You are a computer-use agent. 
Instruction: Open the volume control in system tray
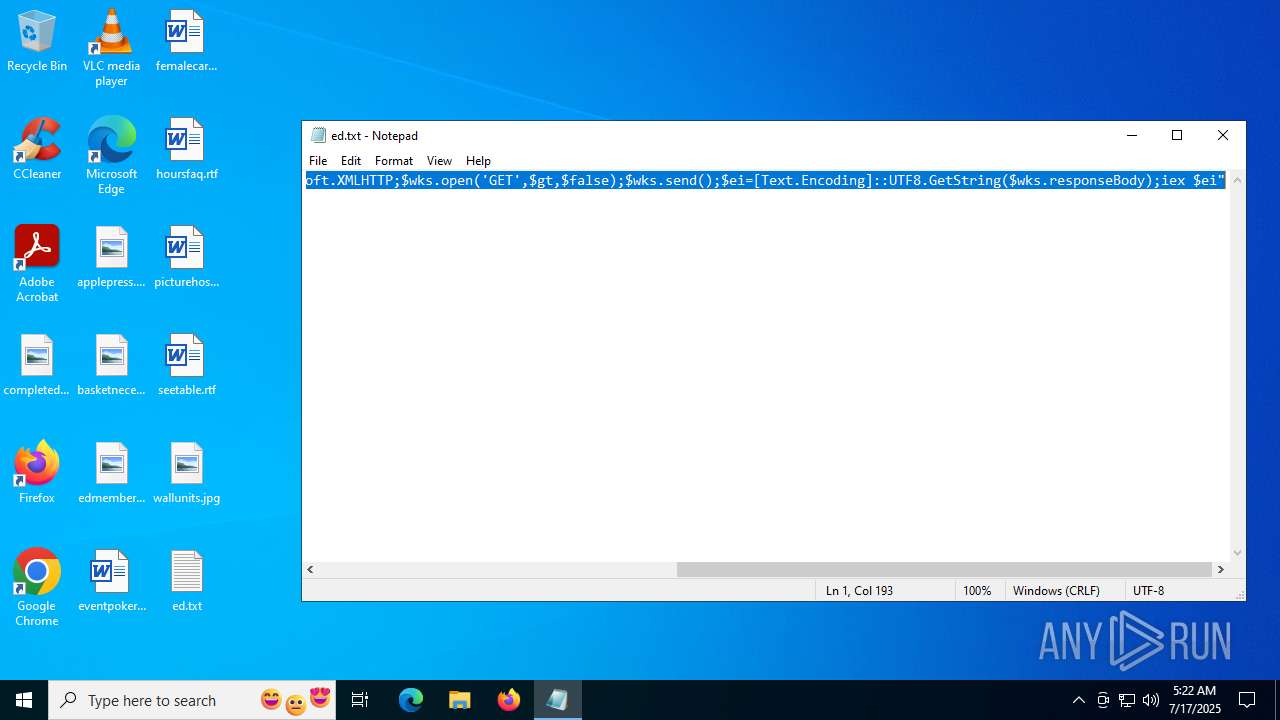tap(1151, 700)
